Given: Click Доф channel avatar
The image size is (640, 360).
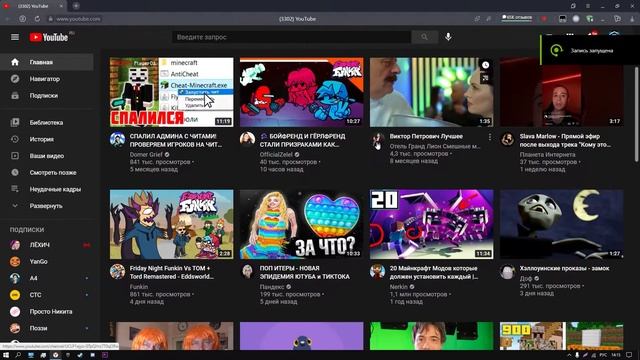Looking at the screenshot, I should [507, 271].
